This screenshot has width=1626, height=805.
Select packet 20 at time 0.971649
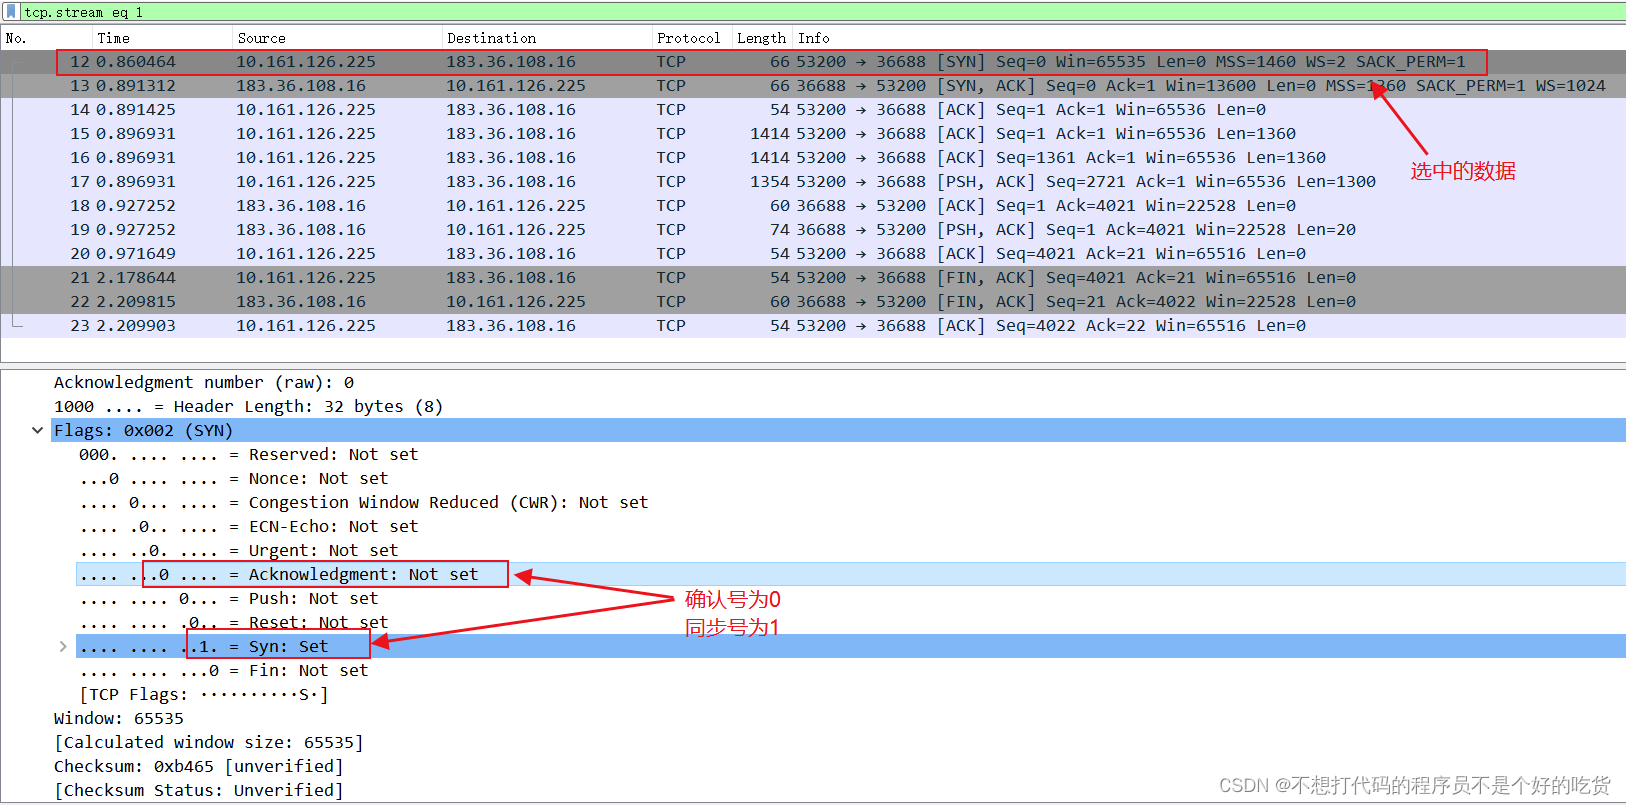(813, 254)
